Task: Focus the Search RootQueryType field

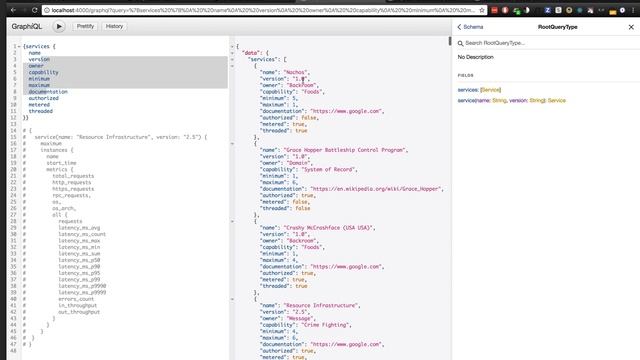Action: [x=546, y=43]
